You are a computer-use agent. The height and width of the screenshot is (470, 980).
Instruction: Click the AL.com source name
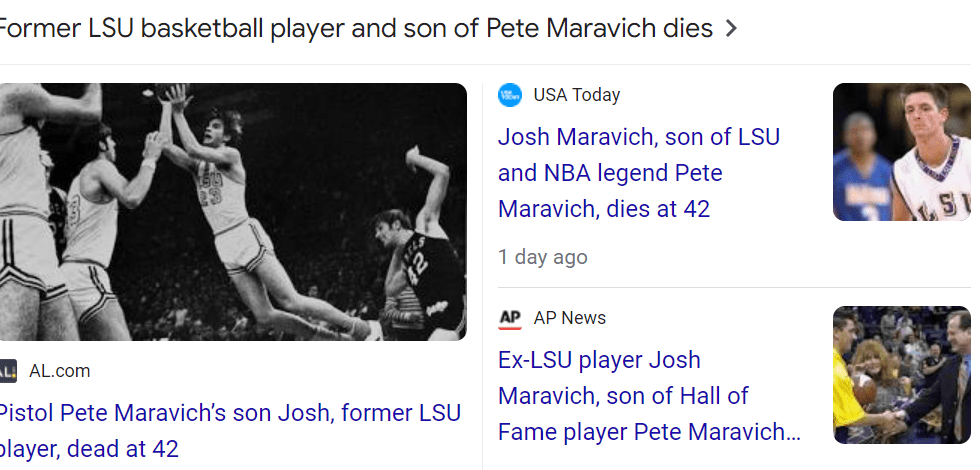tap(59, 371)
